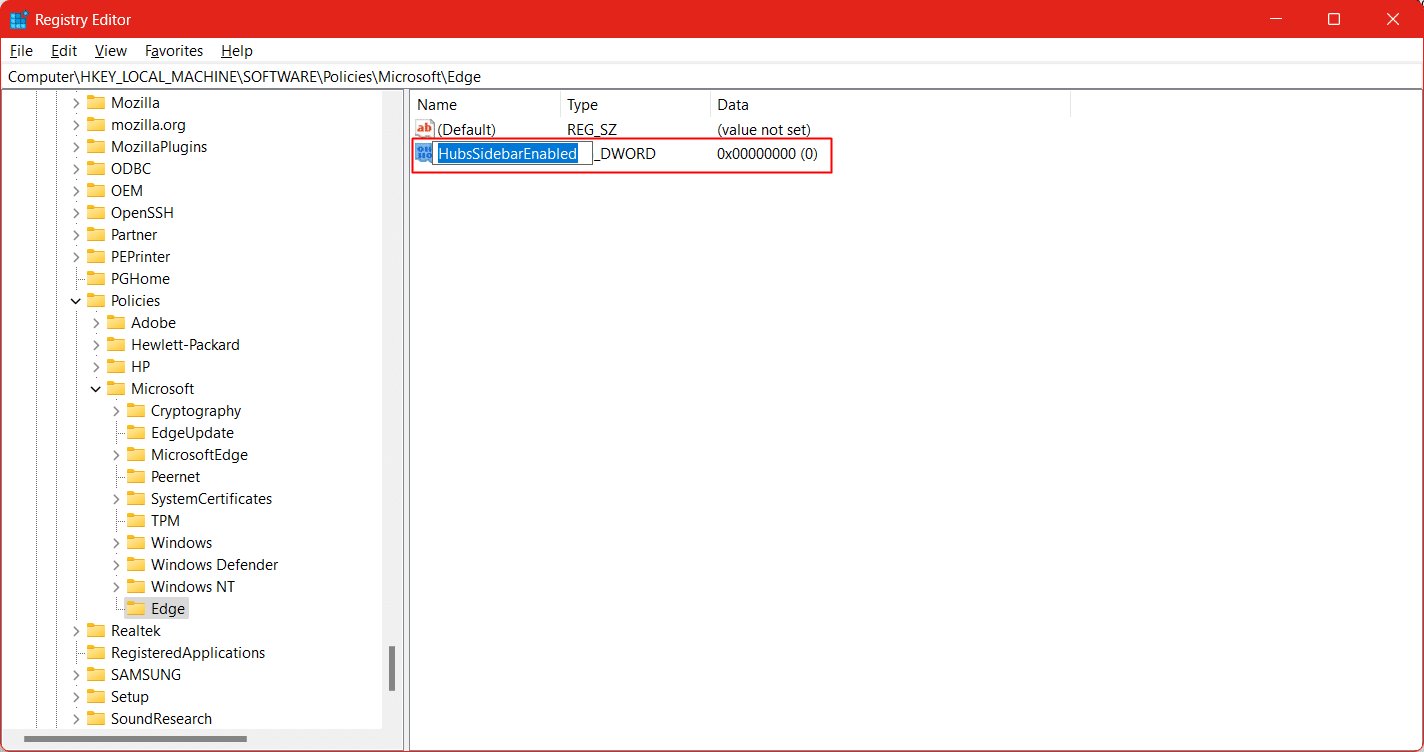The height and width of the screenshot is (752, 1424).
Task: Select the OEM folder icon
Action: [96, 191]
